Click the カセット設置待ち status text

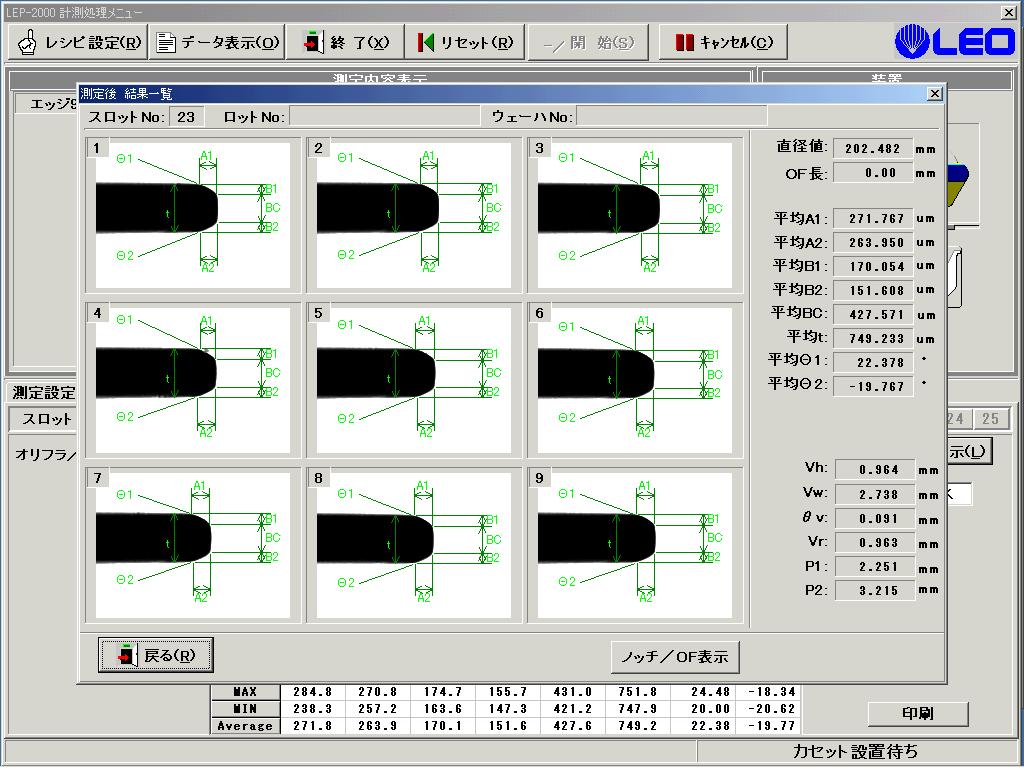pos(855,752)
